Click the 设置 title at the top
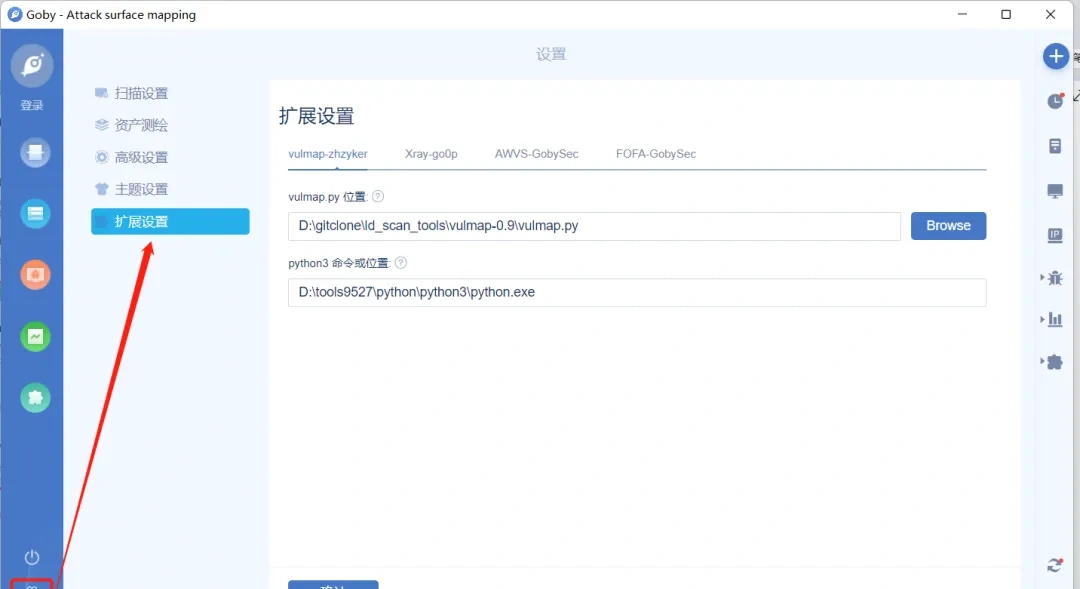 click(x=551, y=54)
